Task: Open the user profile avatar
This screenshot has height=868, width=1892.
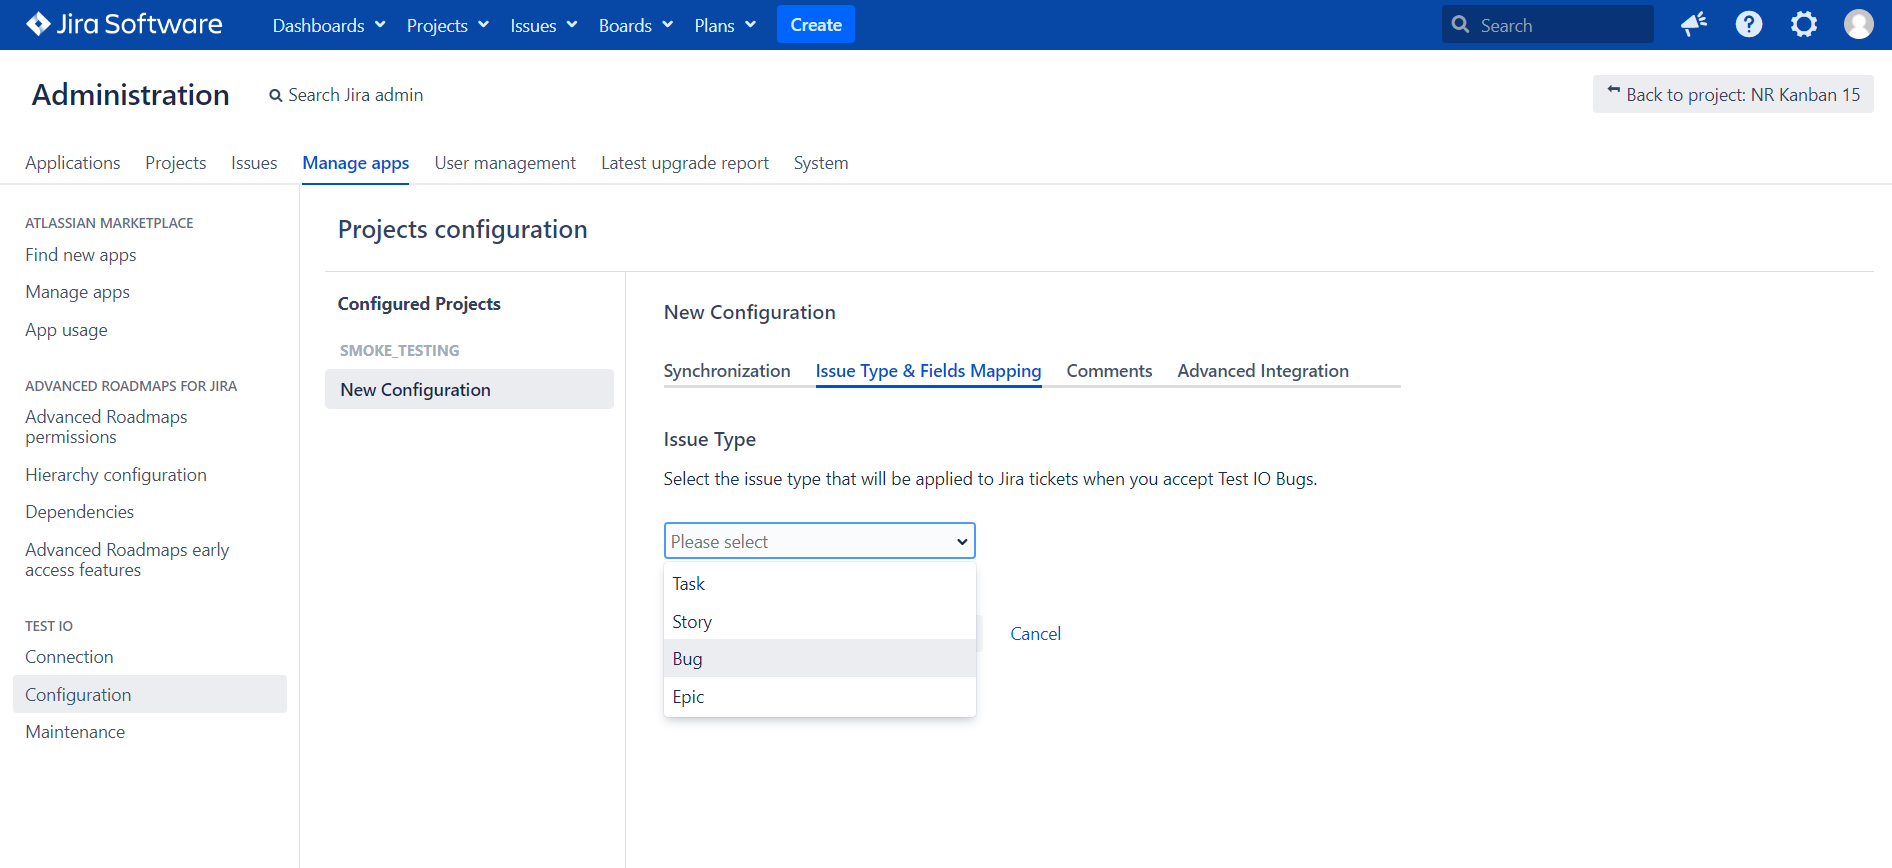Action: [x=1859, y=24]
